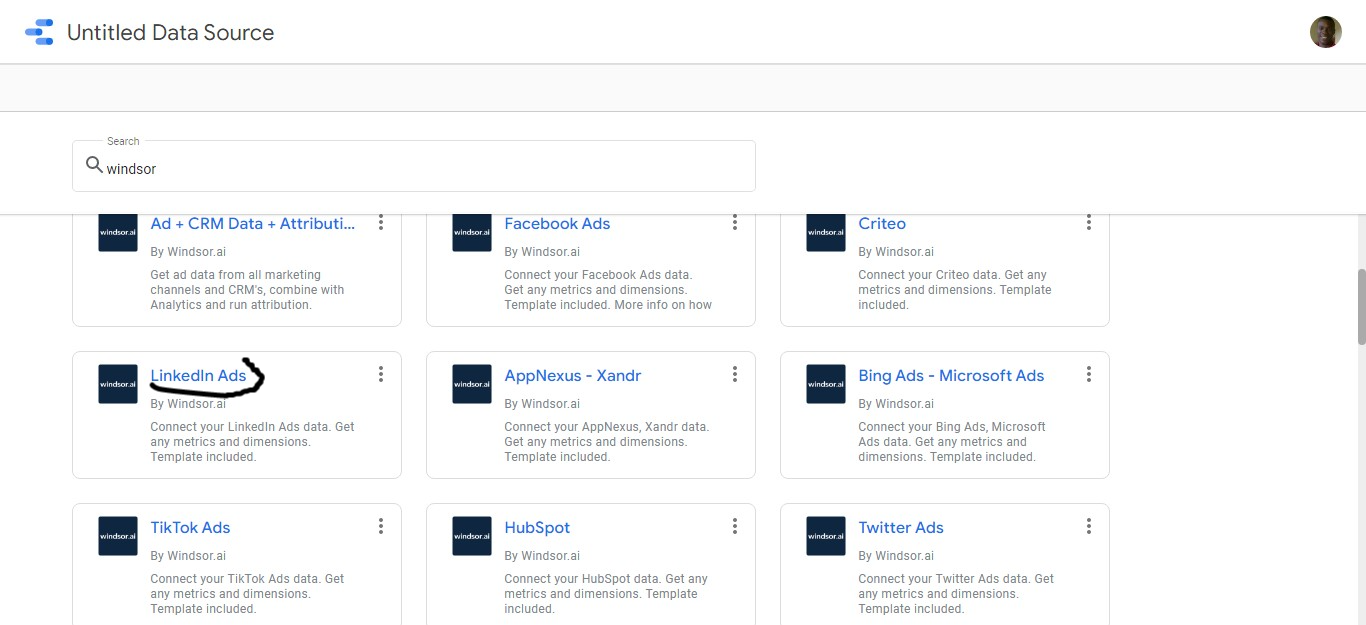The image size is (1366, 625).
Task: Click the search field containing windsor
Action: (414, 166)
